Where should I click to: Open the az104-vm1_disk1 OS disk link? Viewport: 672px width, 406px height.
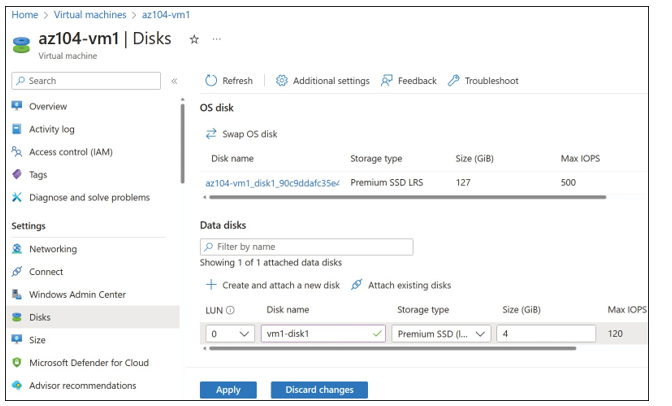273,183
